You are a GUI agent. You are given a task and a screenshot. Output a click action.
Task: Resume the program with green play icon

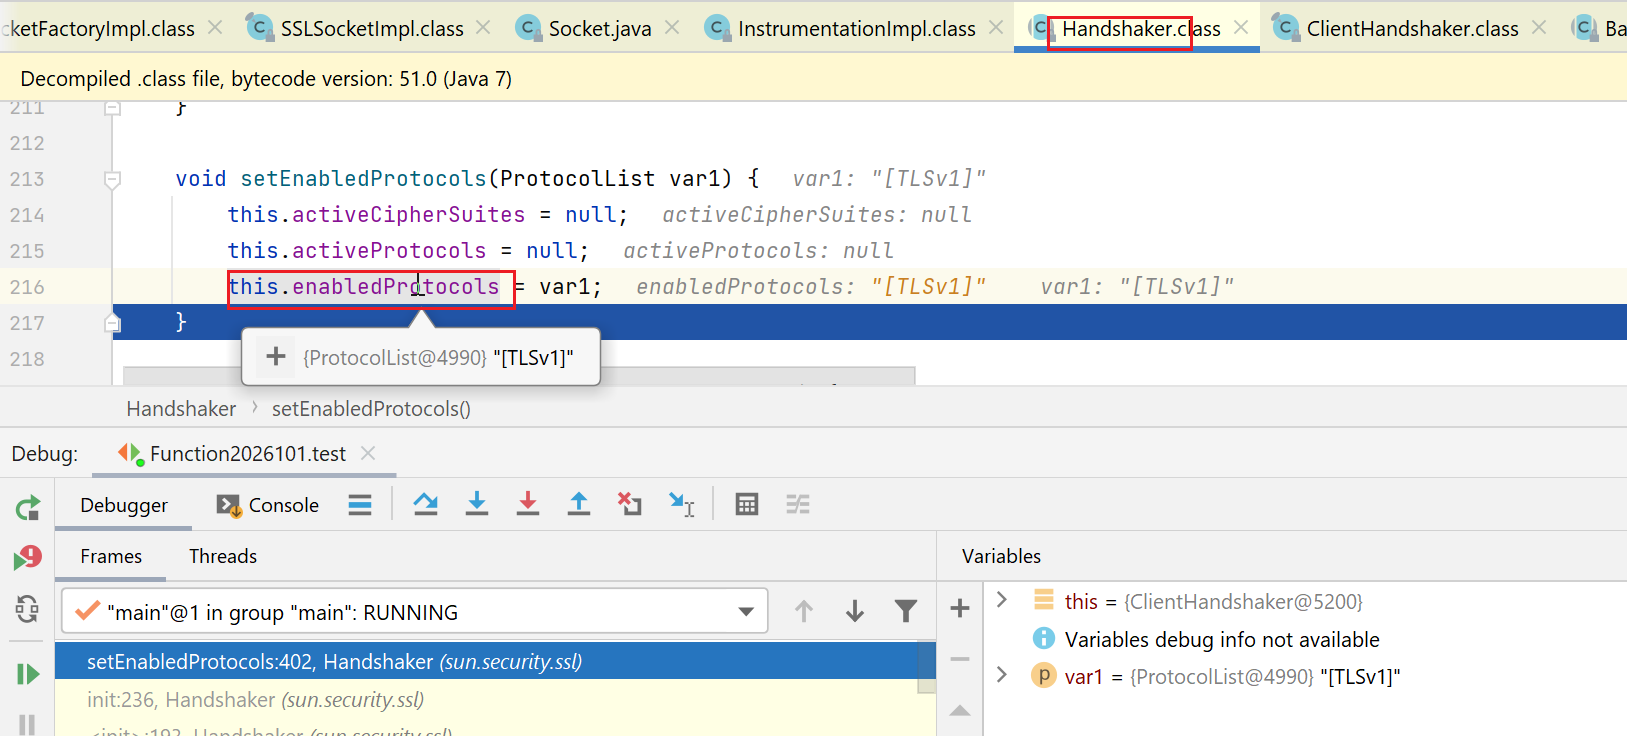[27, 674]
